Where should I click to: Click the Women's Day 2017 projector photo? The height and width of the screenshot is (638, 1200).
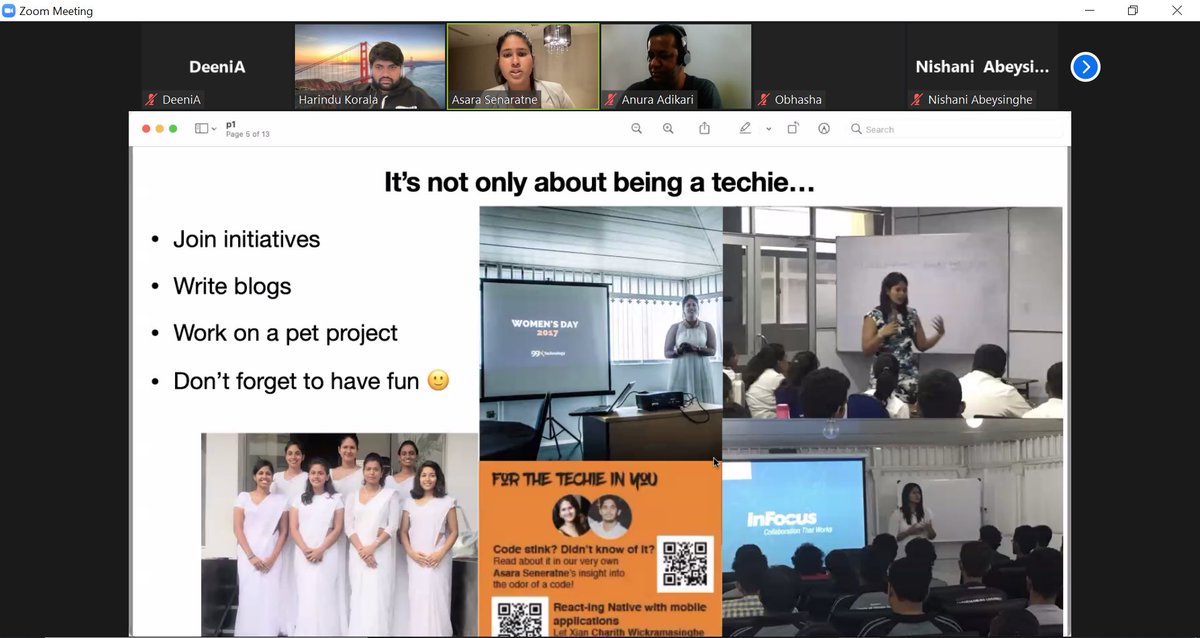pos(601,333)
